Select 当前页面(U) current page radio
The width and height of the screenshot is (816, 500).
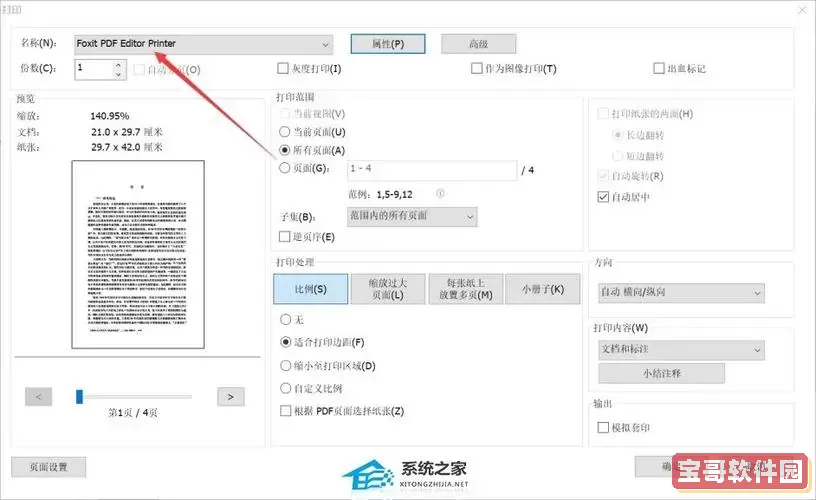(x=285, y=132)
